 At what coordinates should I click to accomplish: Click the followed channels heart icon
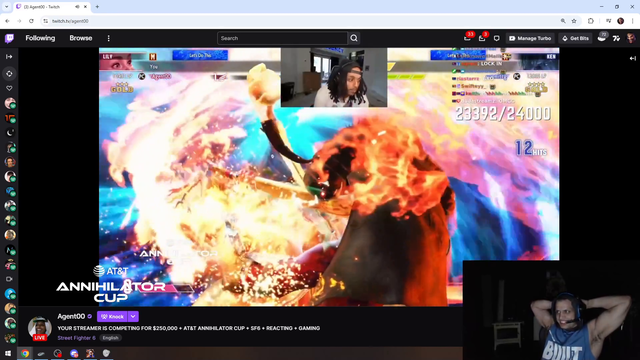coord(9,88)
